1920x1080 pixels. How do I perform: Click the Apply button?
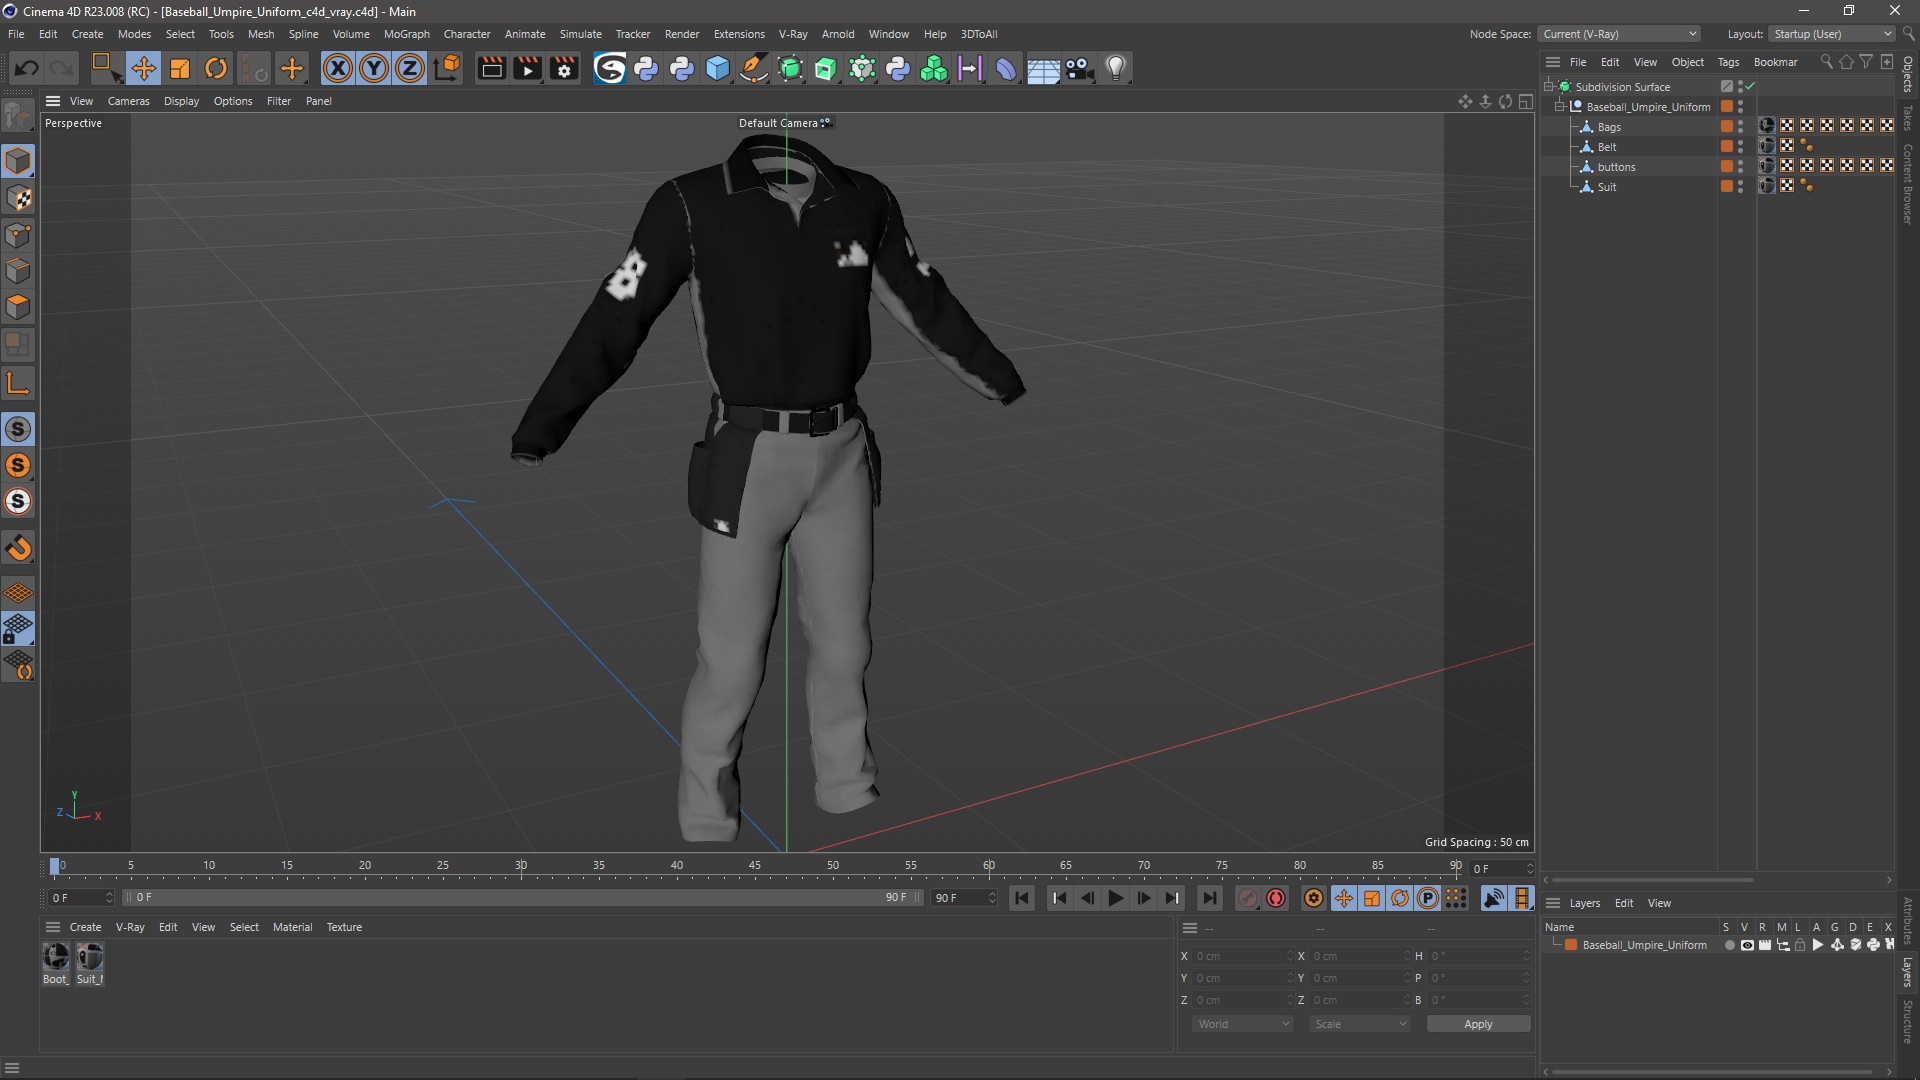tap(1478, 1024)
